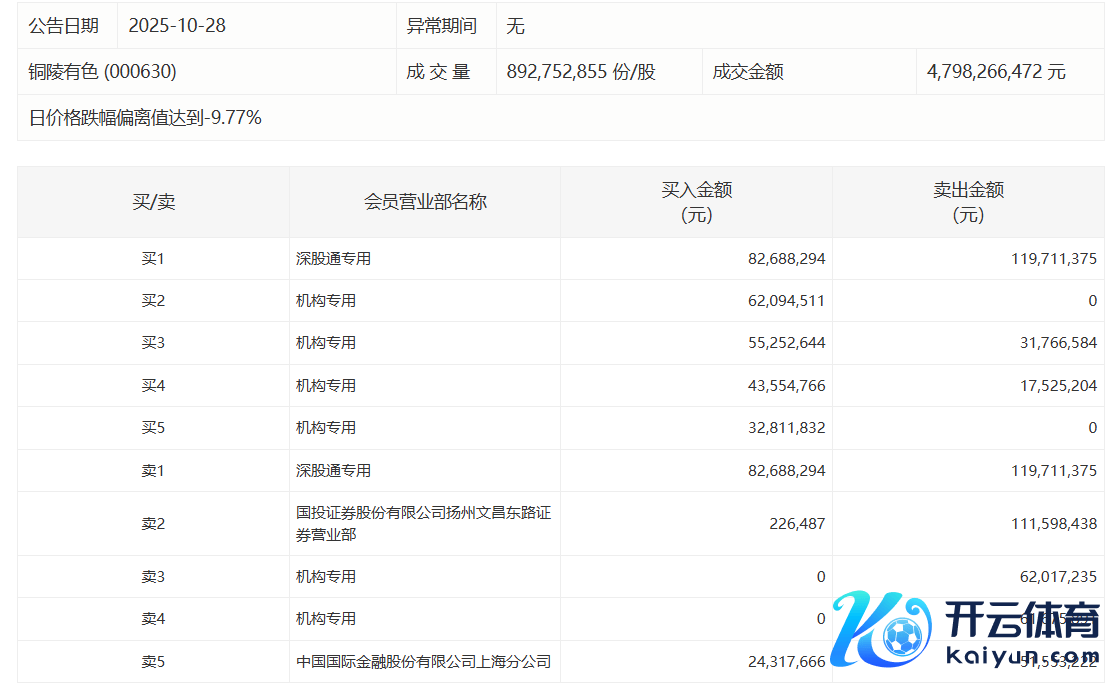Click the 买/卖 column header
The image size is (1115, 689).
tap(153, 202)
